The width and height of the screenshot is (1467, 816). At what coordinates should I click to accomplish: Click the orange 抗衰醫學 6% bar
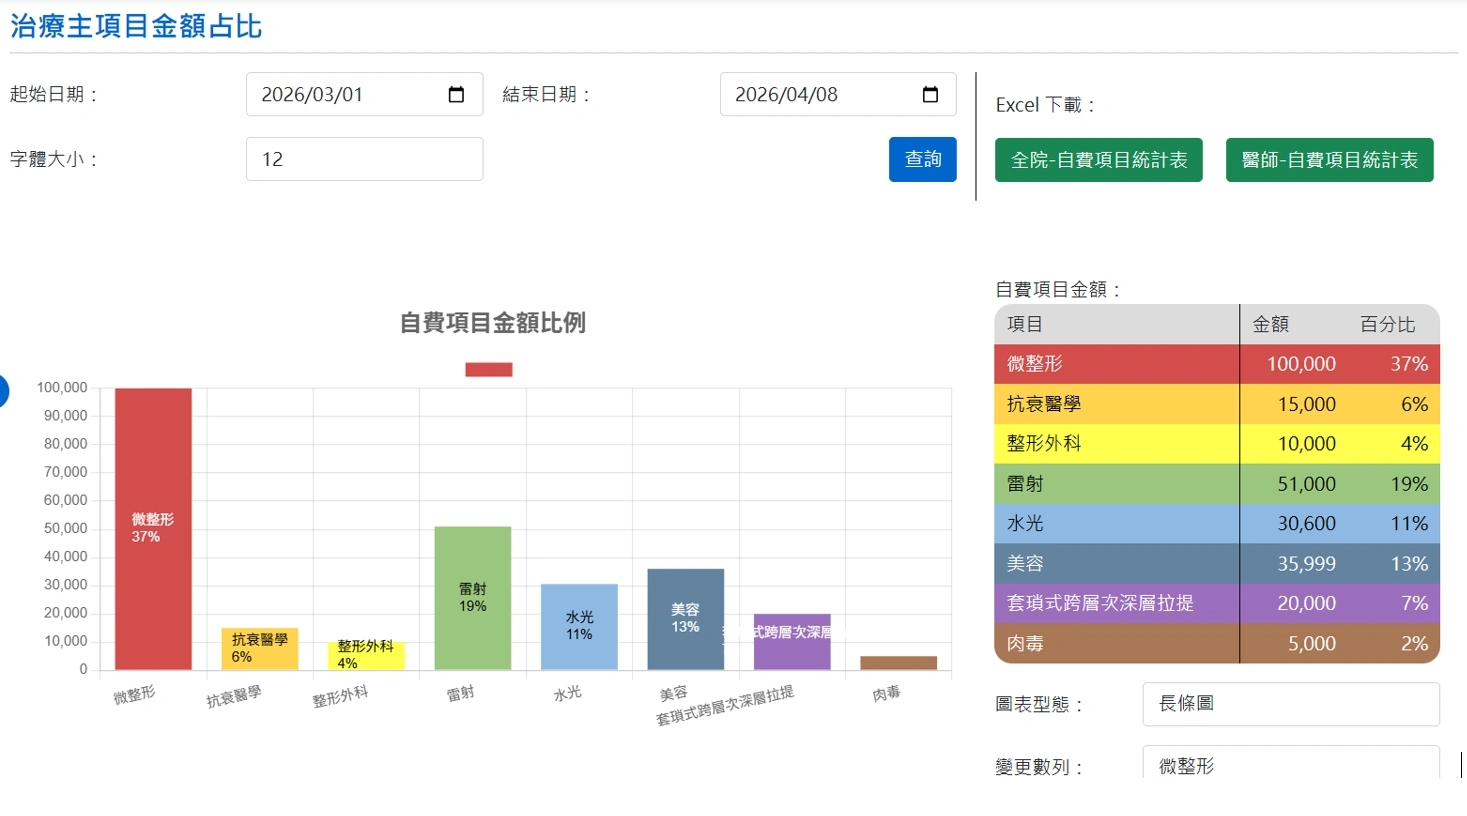click(x=260, y=649)
